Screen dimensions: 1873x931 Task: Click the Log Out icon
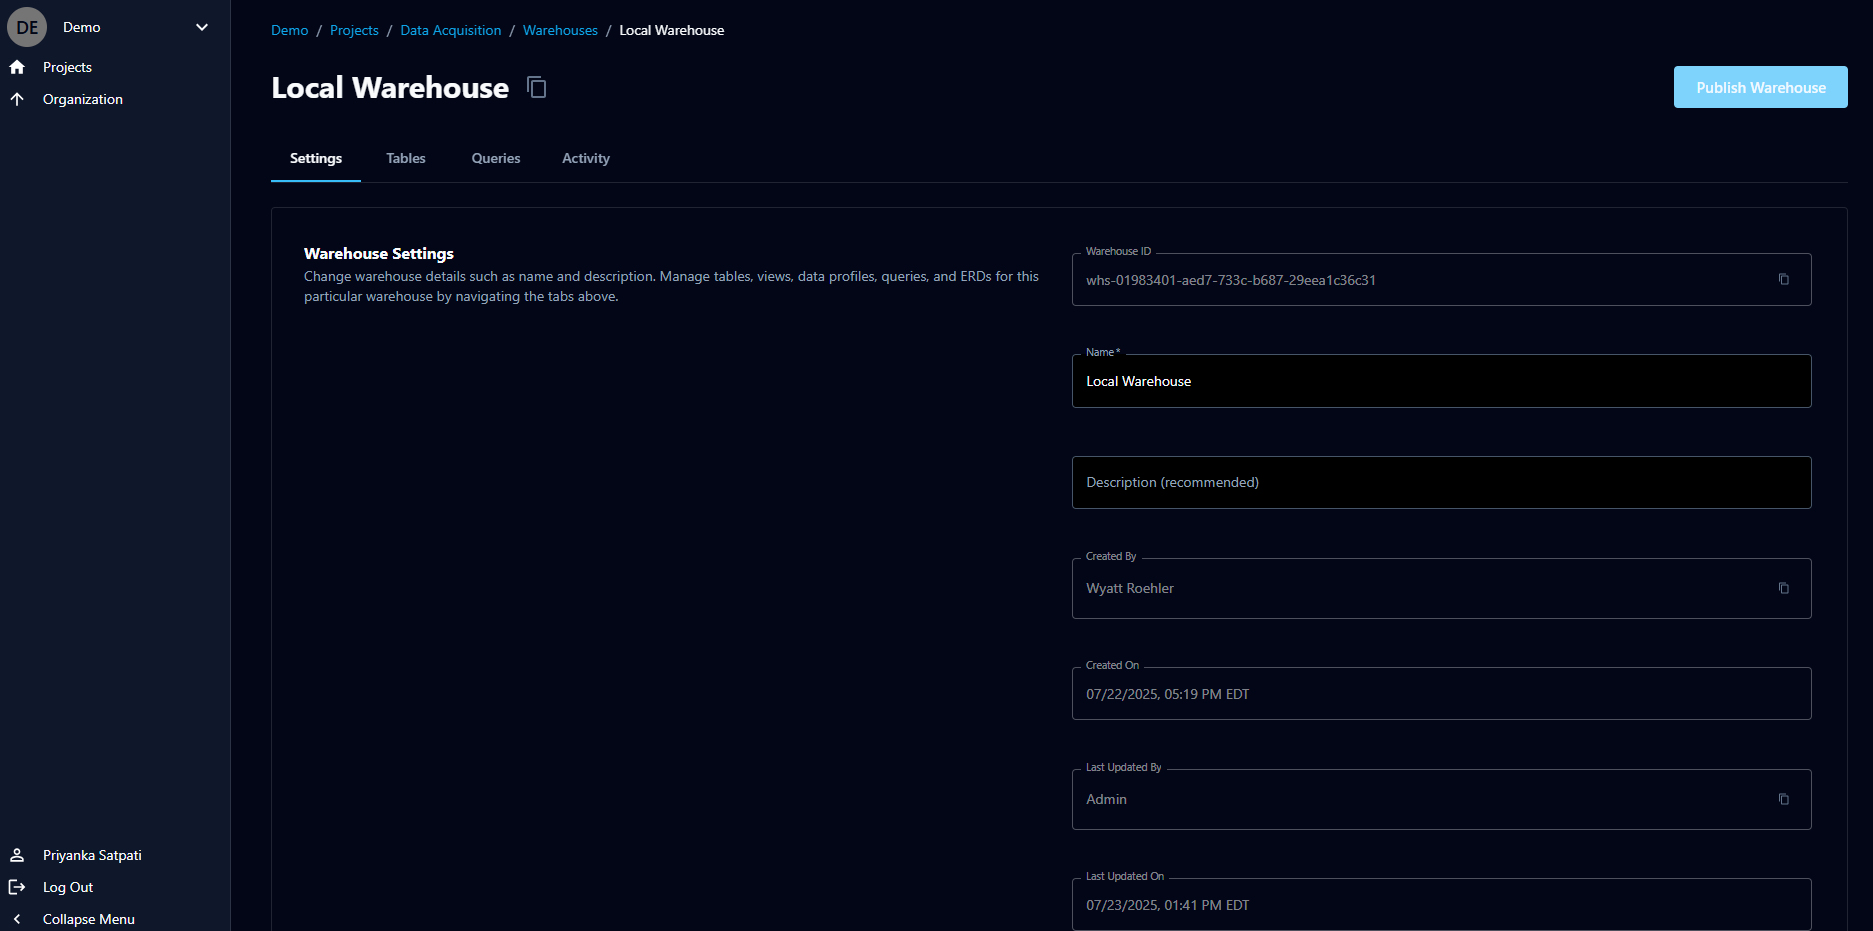point(17,887)
